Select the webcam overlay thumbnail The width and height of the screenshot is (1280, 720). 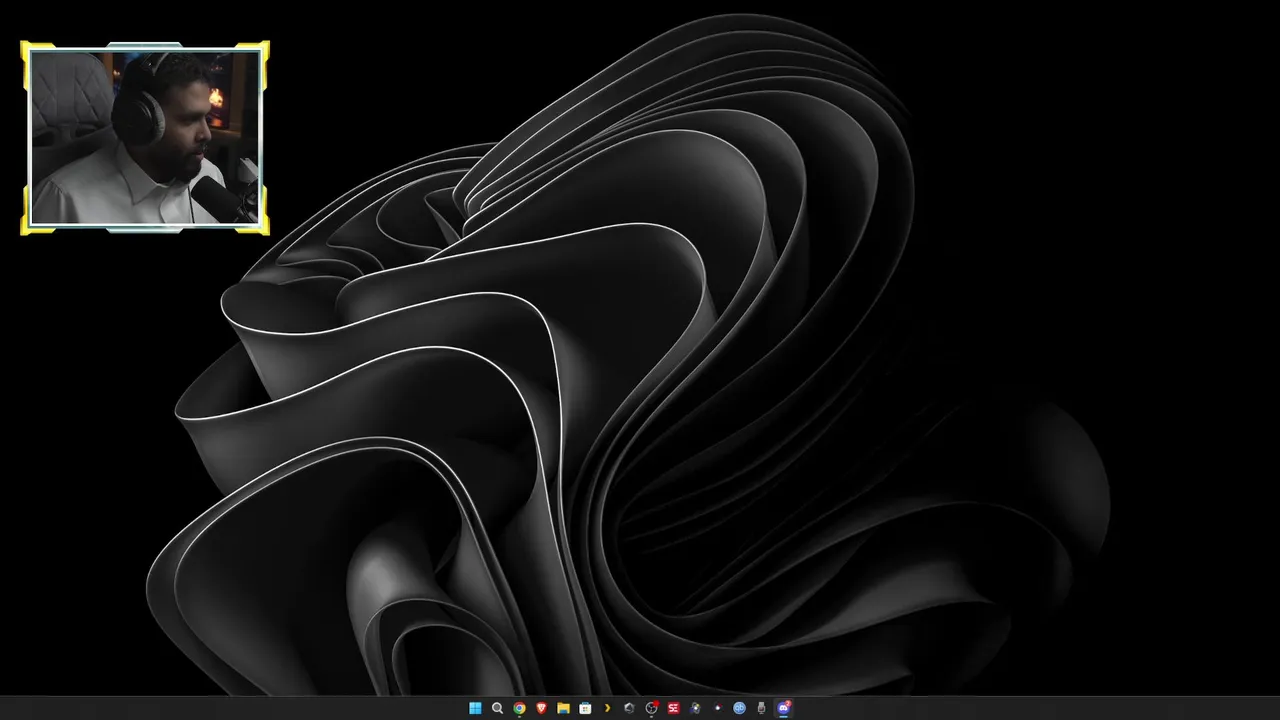pyautogui.click(x=145, y=138)
